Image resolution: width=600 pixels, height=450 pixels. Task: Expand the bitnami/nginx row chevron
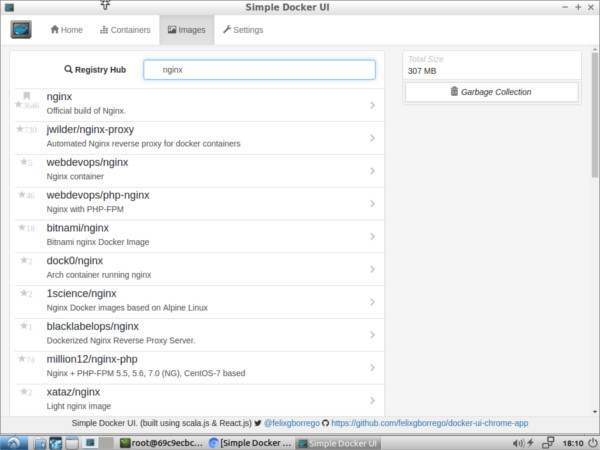pos(372,236)
